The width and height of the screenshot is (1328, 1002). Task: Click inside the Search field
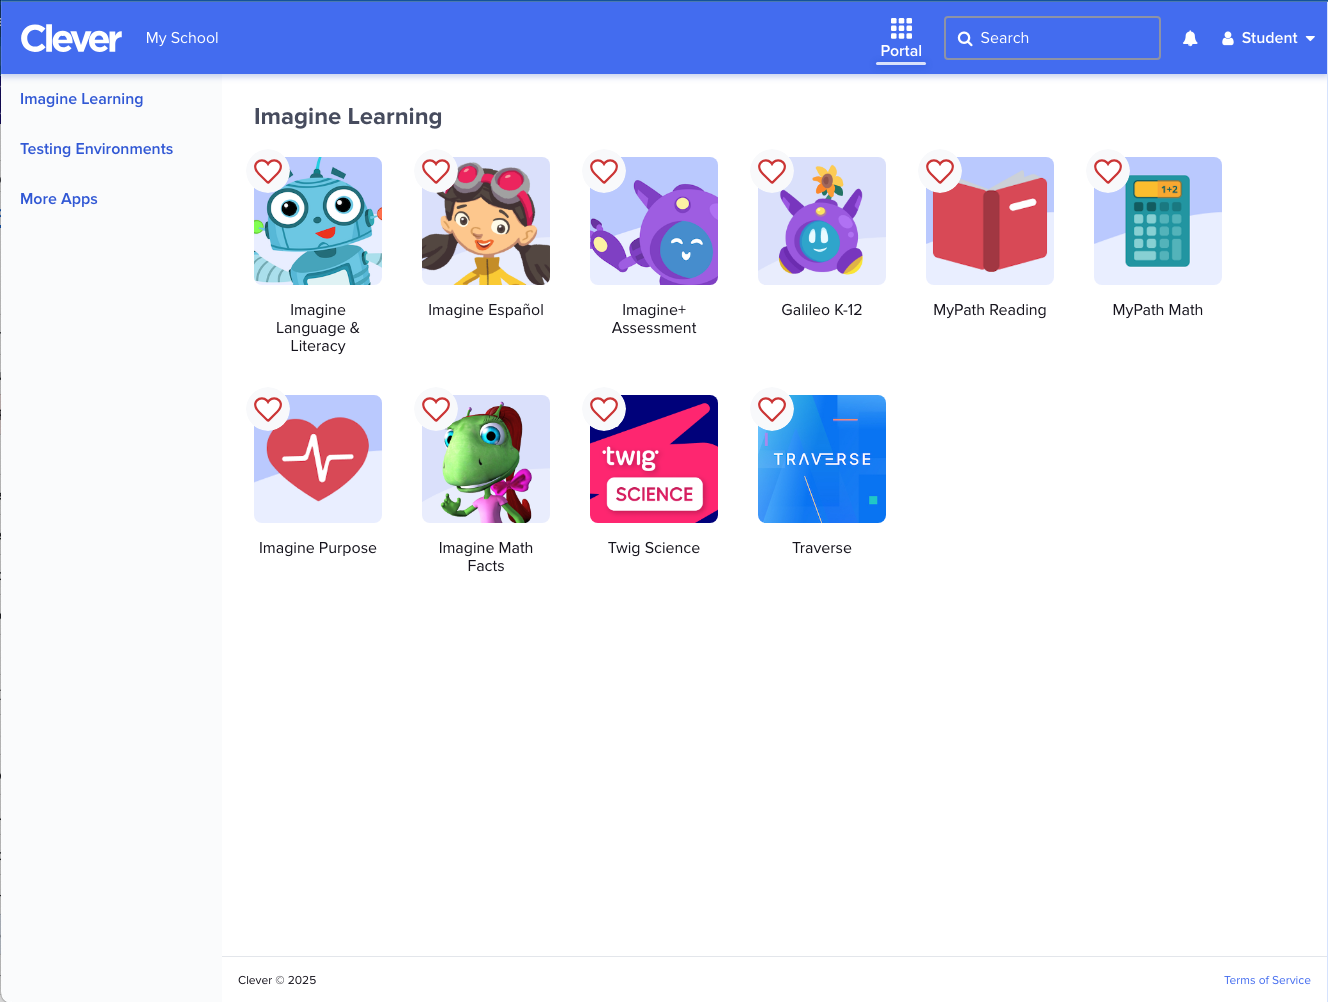click(1052, 37)
